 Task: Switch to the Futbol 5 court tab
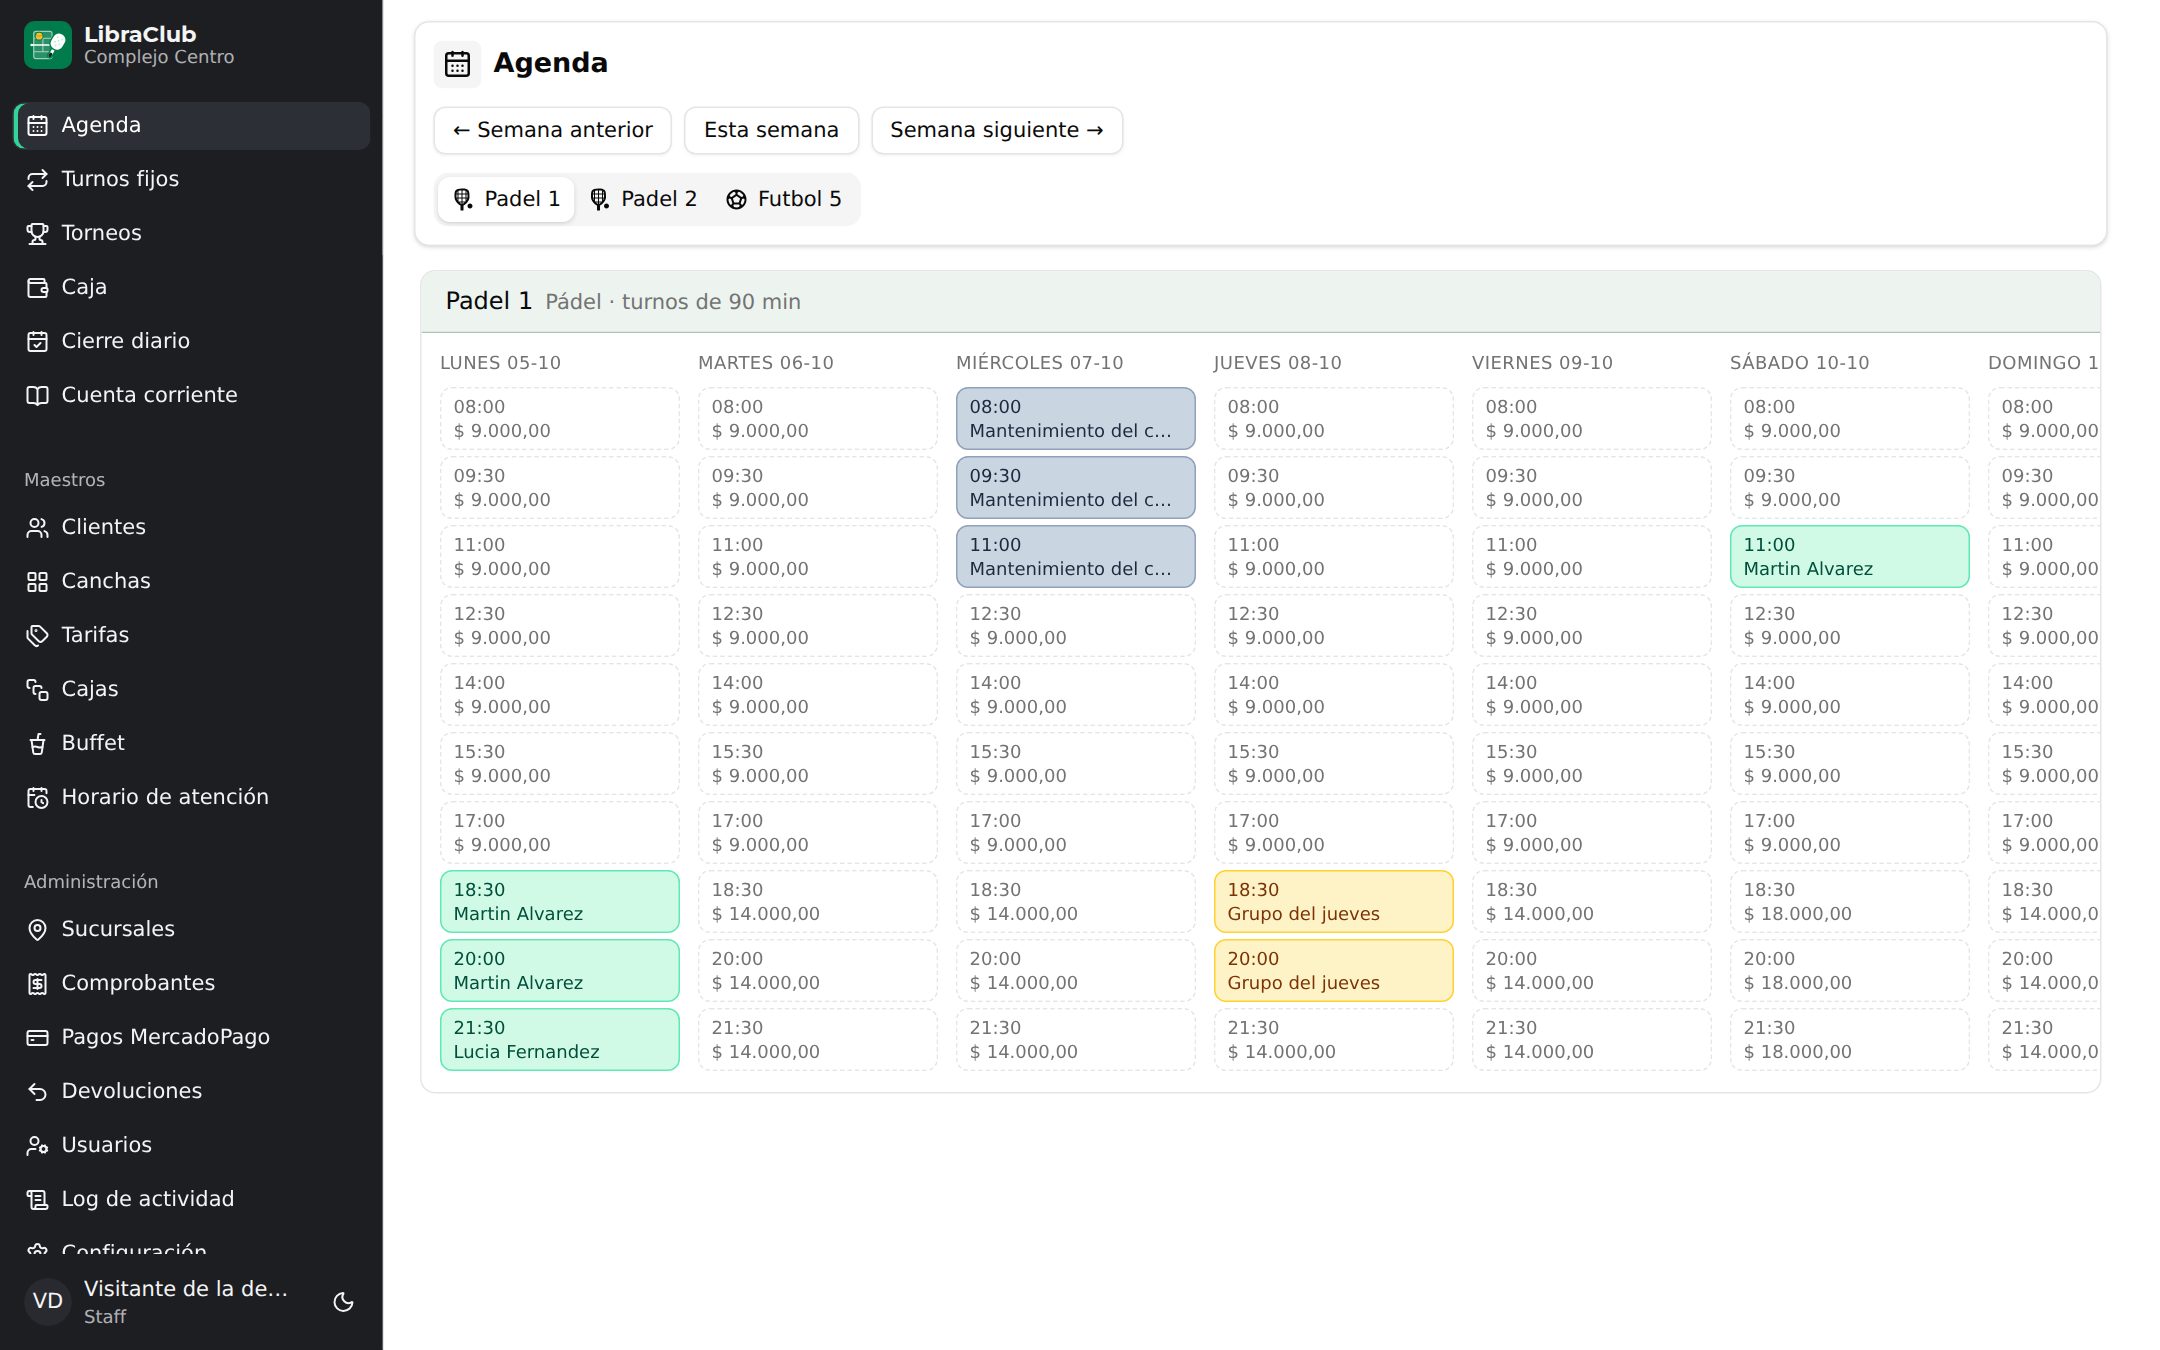pyautogui.click(x=783, y=199)
